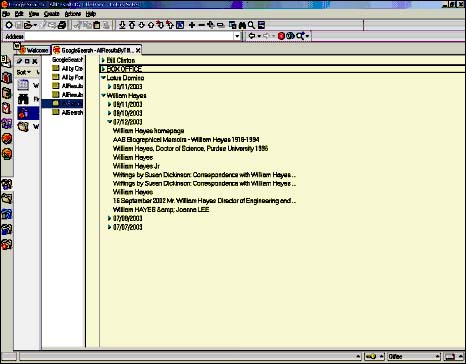Collapse the Lotus Domino category
The width and height of the screenshot is (466, 364).
click(103, 78)
